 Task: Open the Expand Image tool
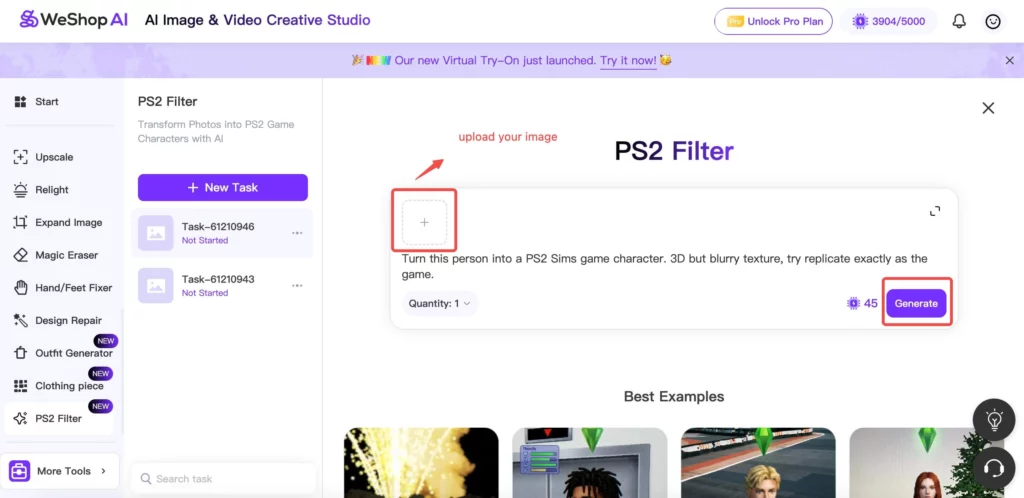[59, 223]
